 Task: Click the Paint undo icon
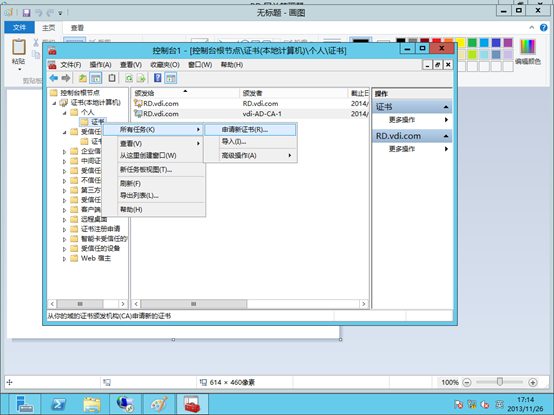coord(38,13)
